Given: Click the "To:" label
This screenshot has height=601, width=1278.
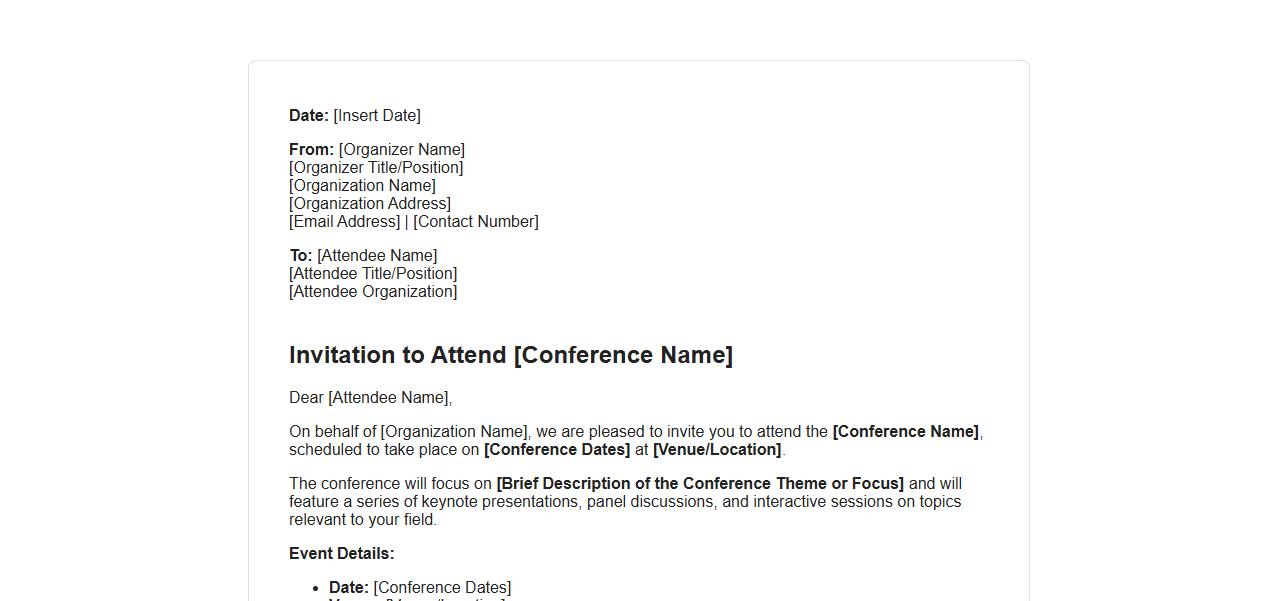Looking at the screenshot, I should 300,256.
